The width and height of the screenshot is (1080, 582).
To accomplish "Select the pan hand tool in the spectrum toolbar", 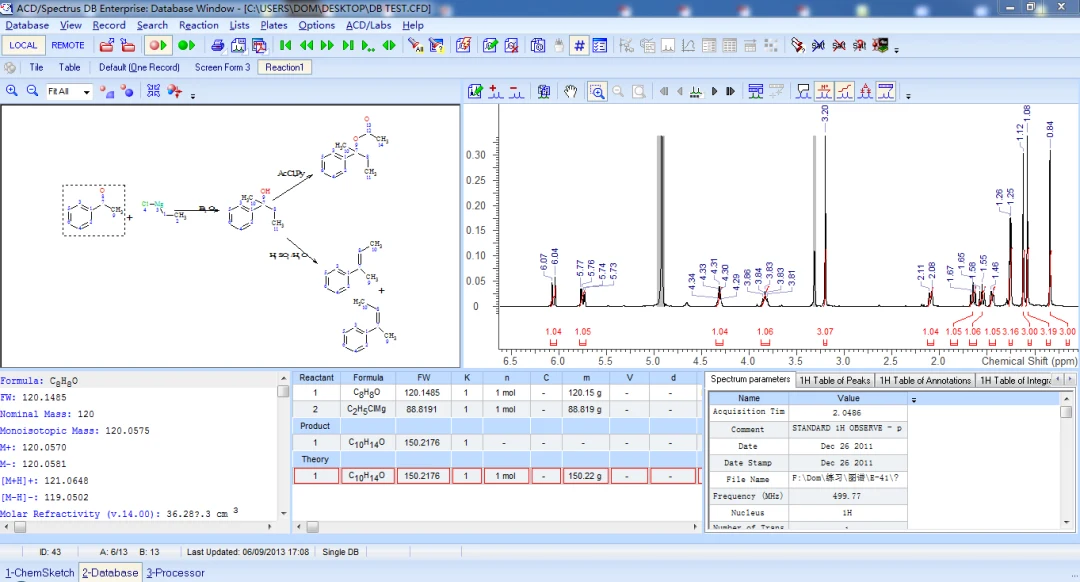I will point(570,92).
